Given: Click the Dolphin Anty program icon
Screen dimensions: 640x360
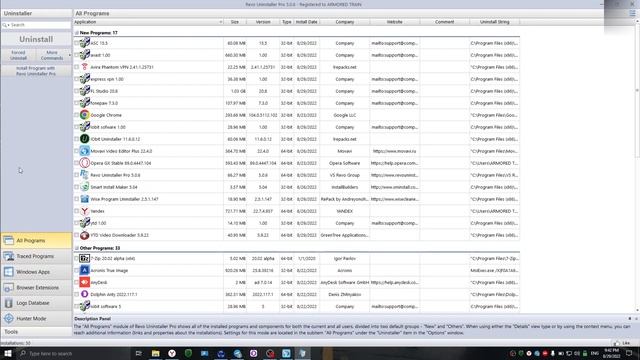Looking at the screenshot, I should pos(84,294).
